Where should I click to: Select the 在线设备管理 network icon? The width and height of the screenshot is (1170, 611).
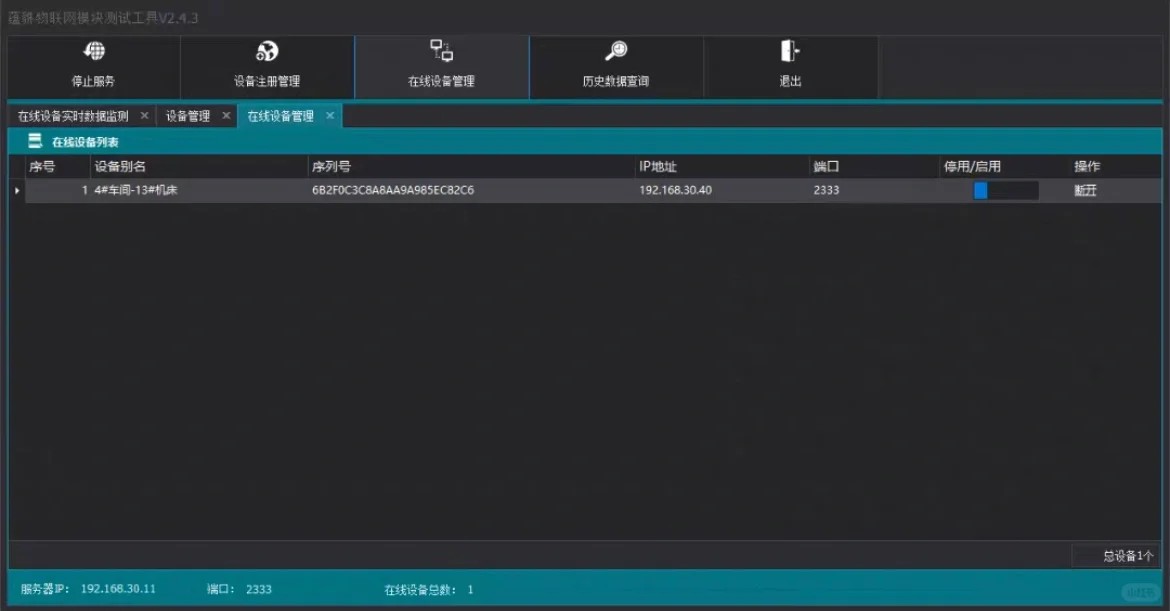coord(441,51)
